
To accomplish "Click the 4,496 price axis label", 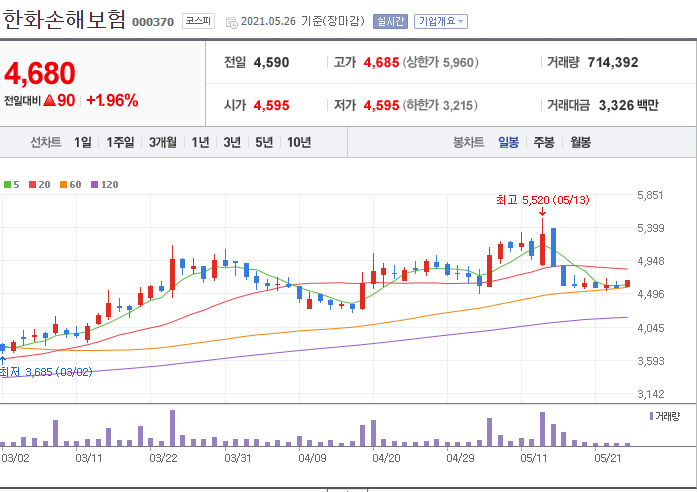I will [x=650, y=294].
